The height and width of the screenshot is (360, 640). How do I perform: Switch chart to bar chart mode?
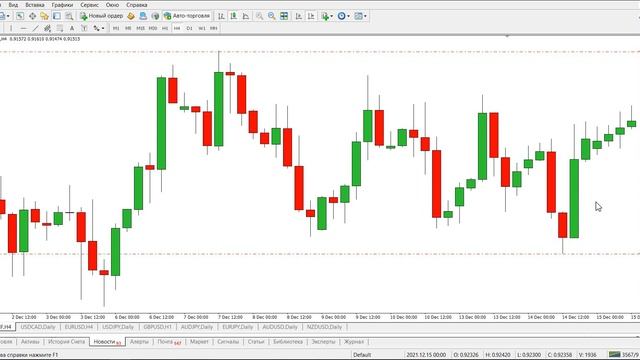(221, 16)
